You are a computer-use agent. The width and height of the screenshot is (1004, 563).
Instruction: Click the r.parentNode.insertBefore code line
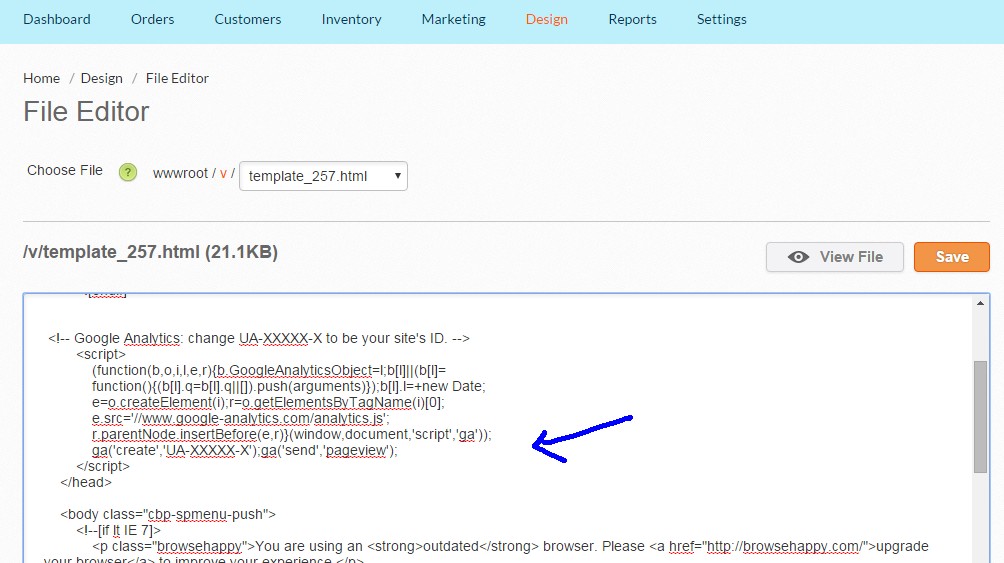(x=291, y=434)
